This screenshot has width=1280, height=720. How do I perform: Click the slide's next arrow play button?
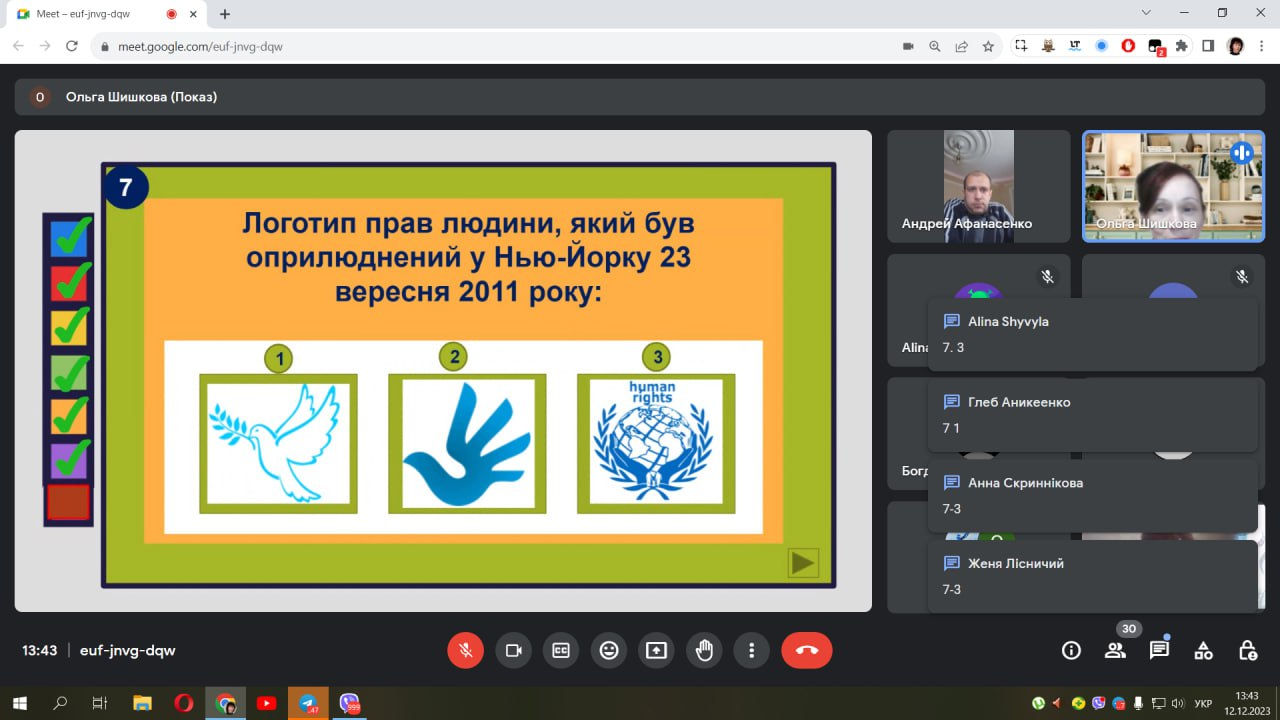point(803,563)
